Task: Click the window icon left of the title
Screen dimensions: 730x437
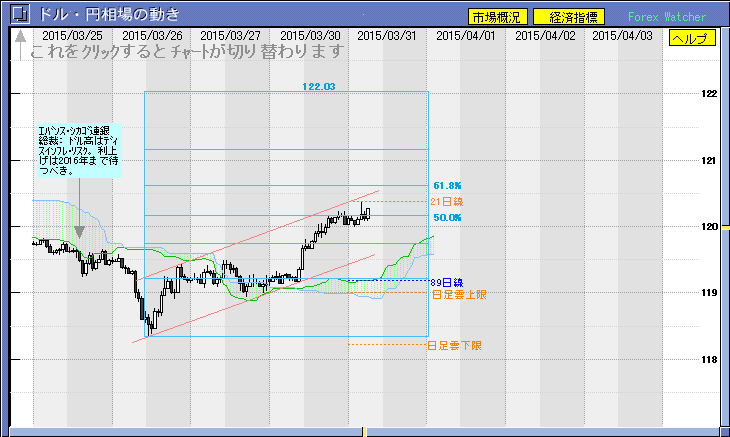Action: (20, 14)
